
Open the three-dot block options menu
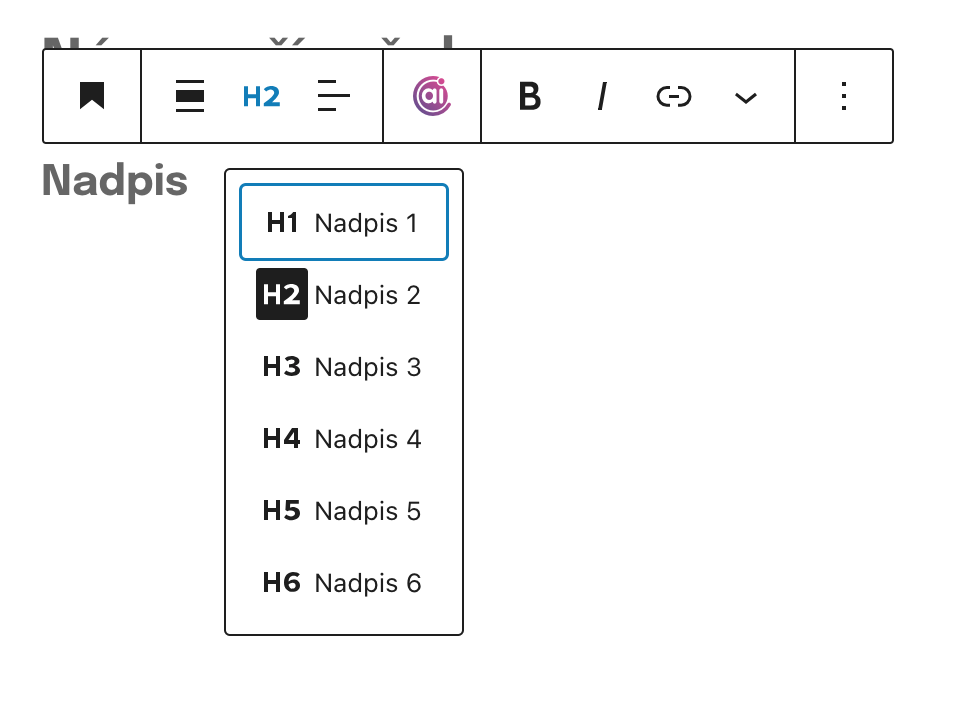(x=844, y=96)
